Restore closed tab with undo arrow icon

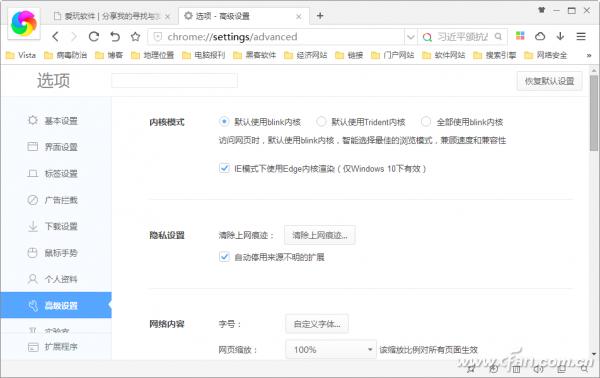(x=115, y=37)
